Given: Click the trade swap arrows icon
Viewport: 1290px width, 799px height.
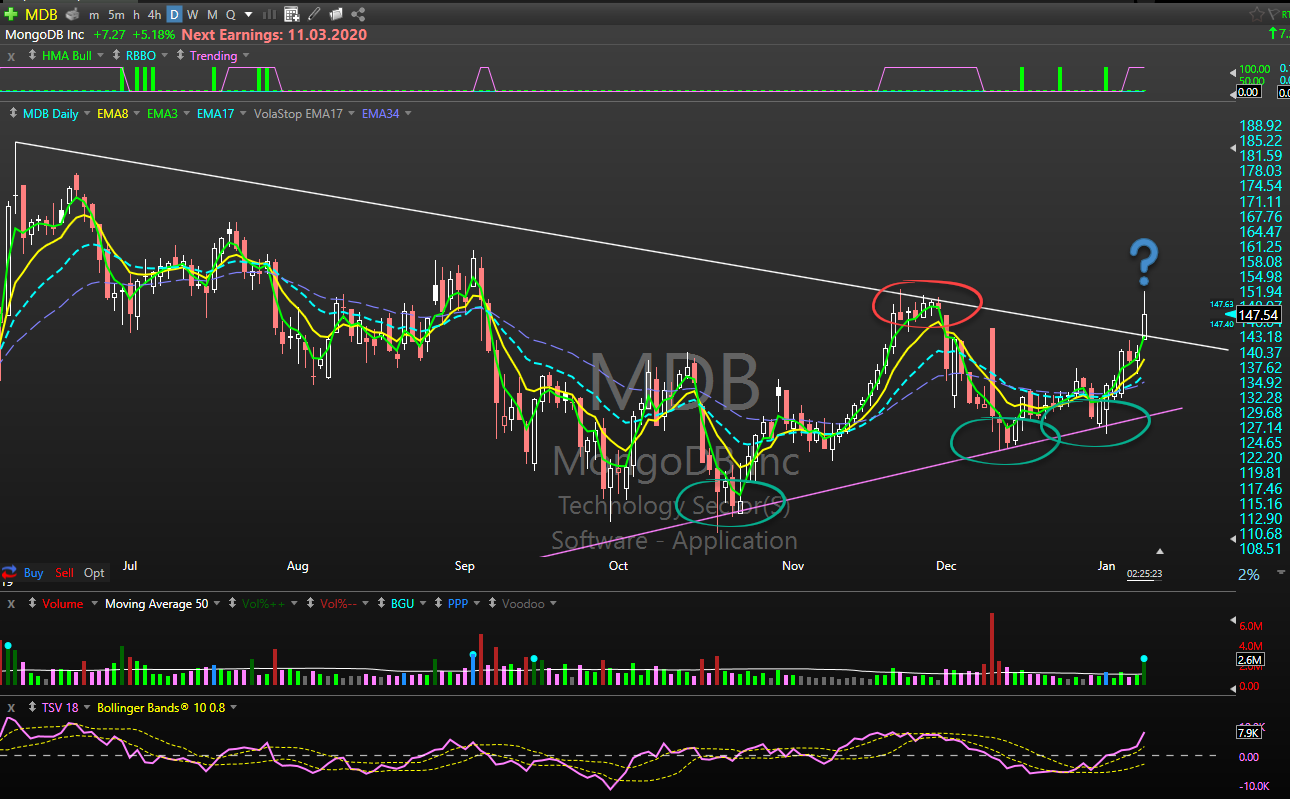Looking at the screenshot, I should (9, 573).
